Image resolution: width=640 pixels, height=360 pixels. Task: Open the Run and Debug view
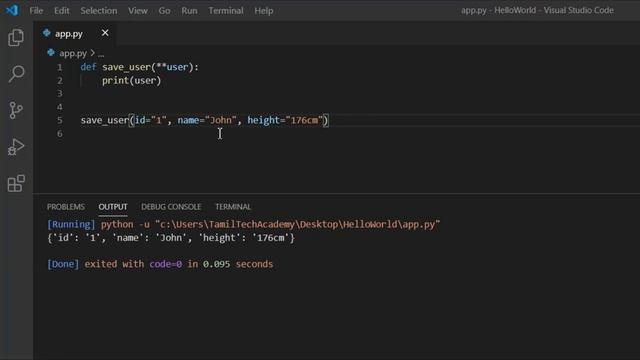(16, 147)
